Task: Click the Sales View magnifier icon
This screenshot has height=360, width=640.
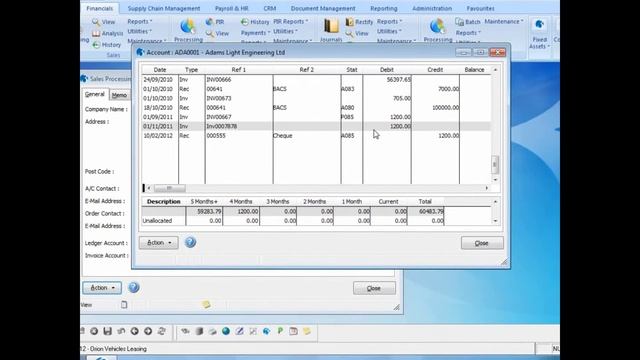Action: (96, 22)
